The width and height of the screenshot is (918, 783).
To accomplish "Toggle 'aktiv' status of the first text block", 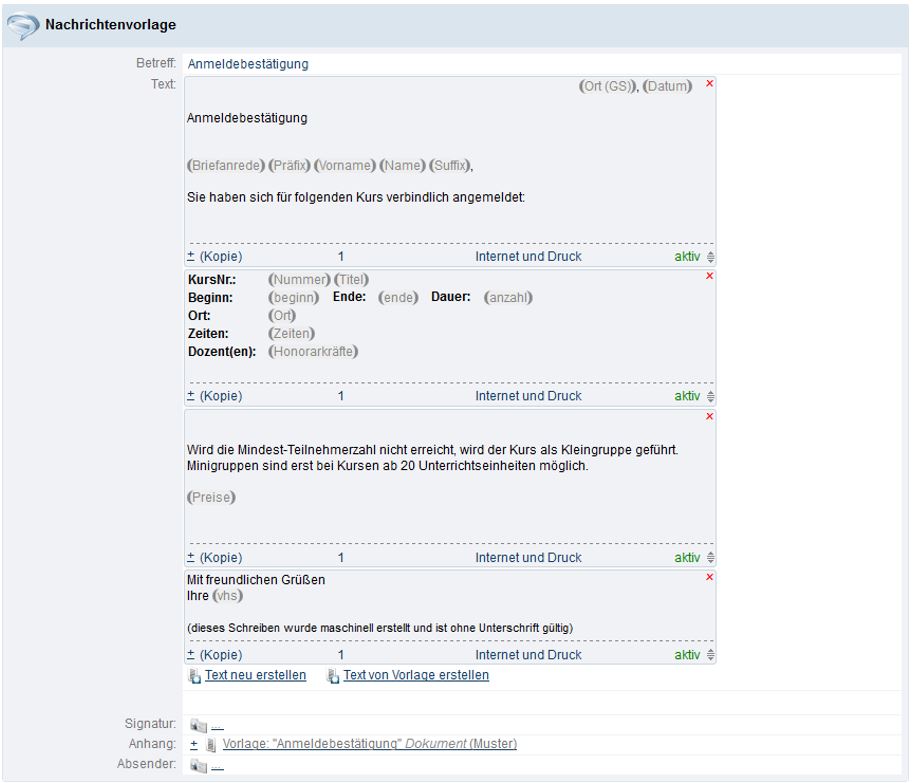I will tap(686, 256).
